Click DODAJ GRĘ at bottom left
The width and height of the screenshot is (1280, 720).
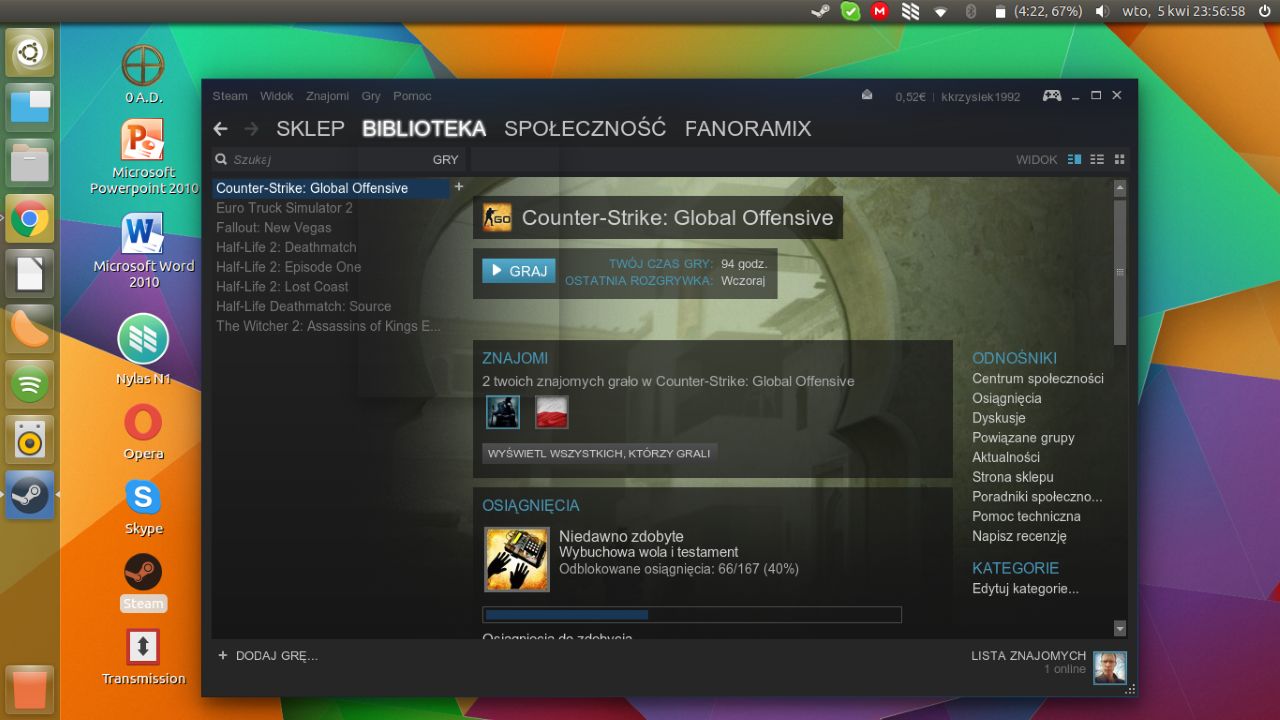tap(267, 656)
